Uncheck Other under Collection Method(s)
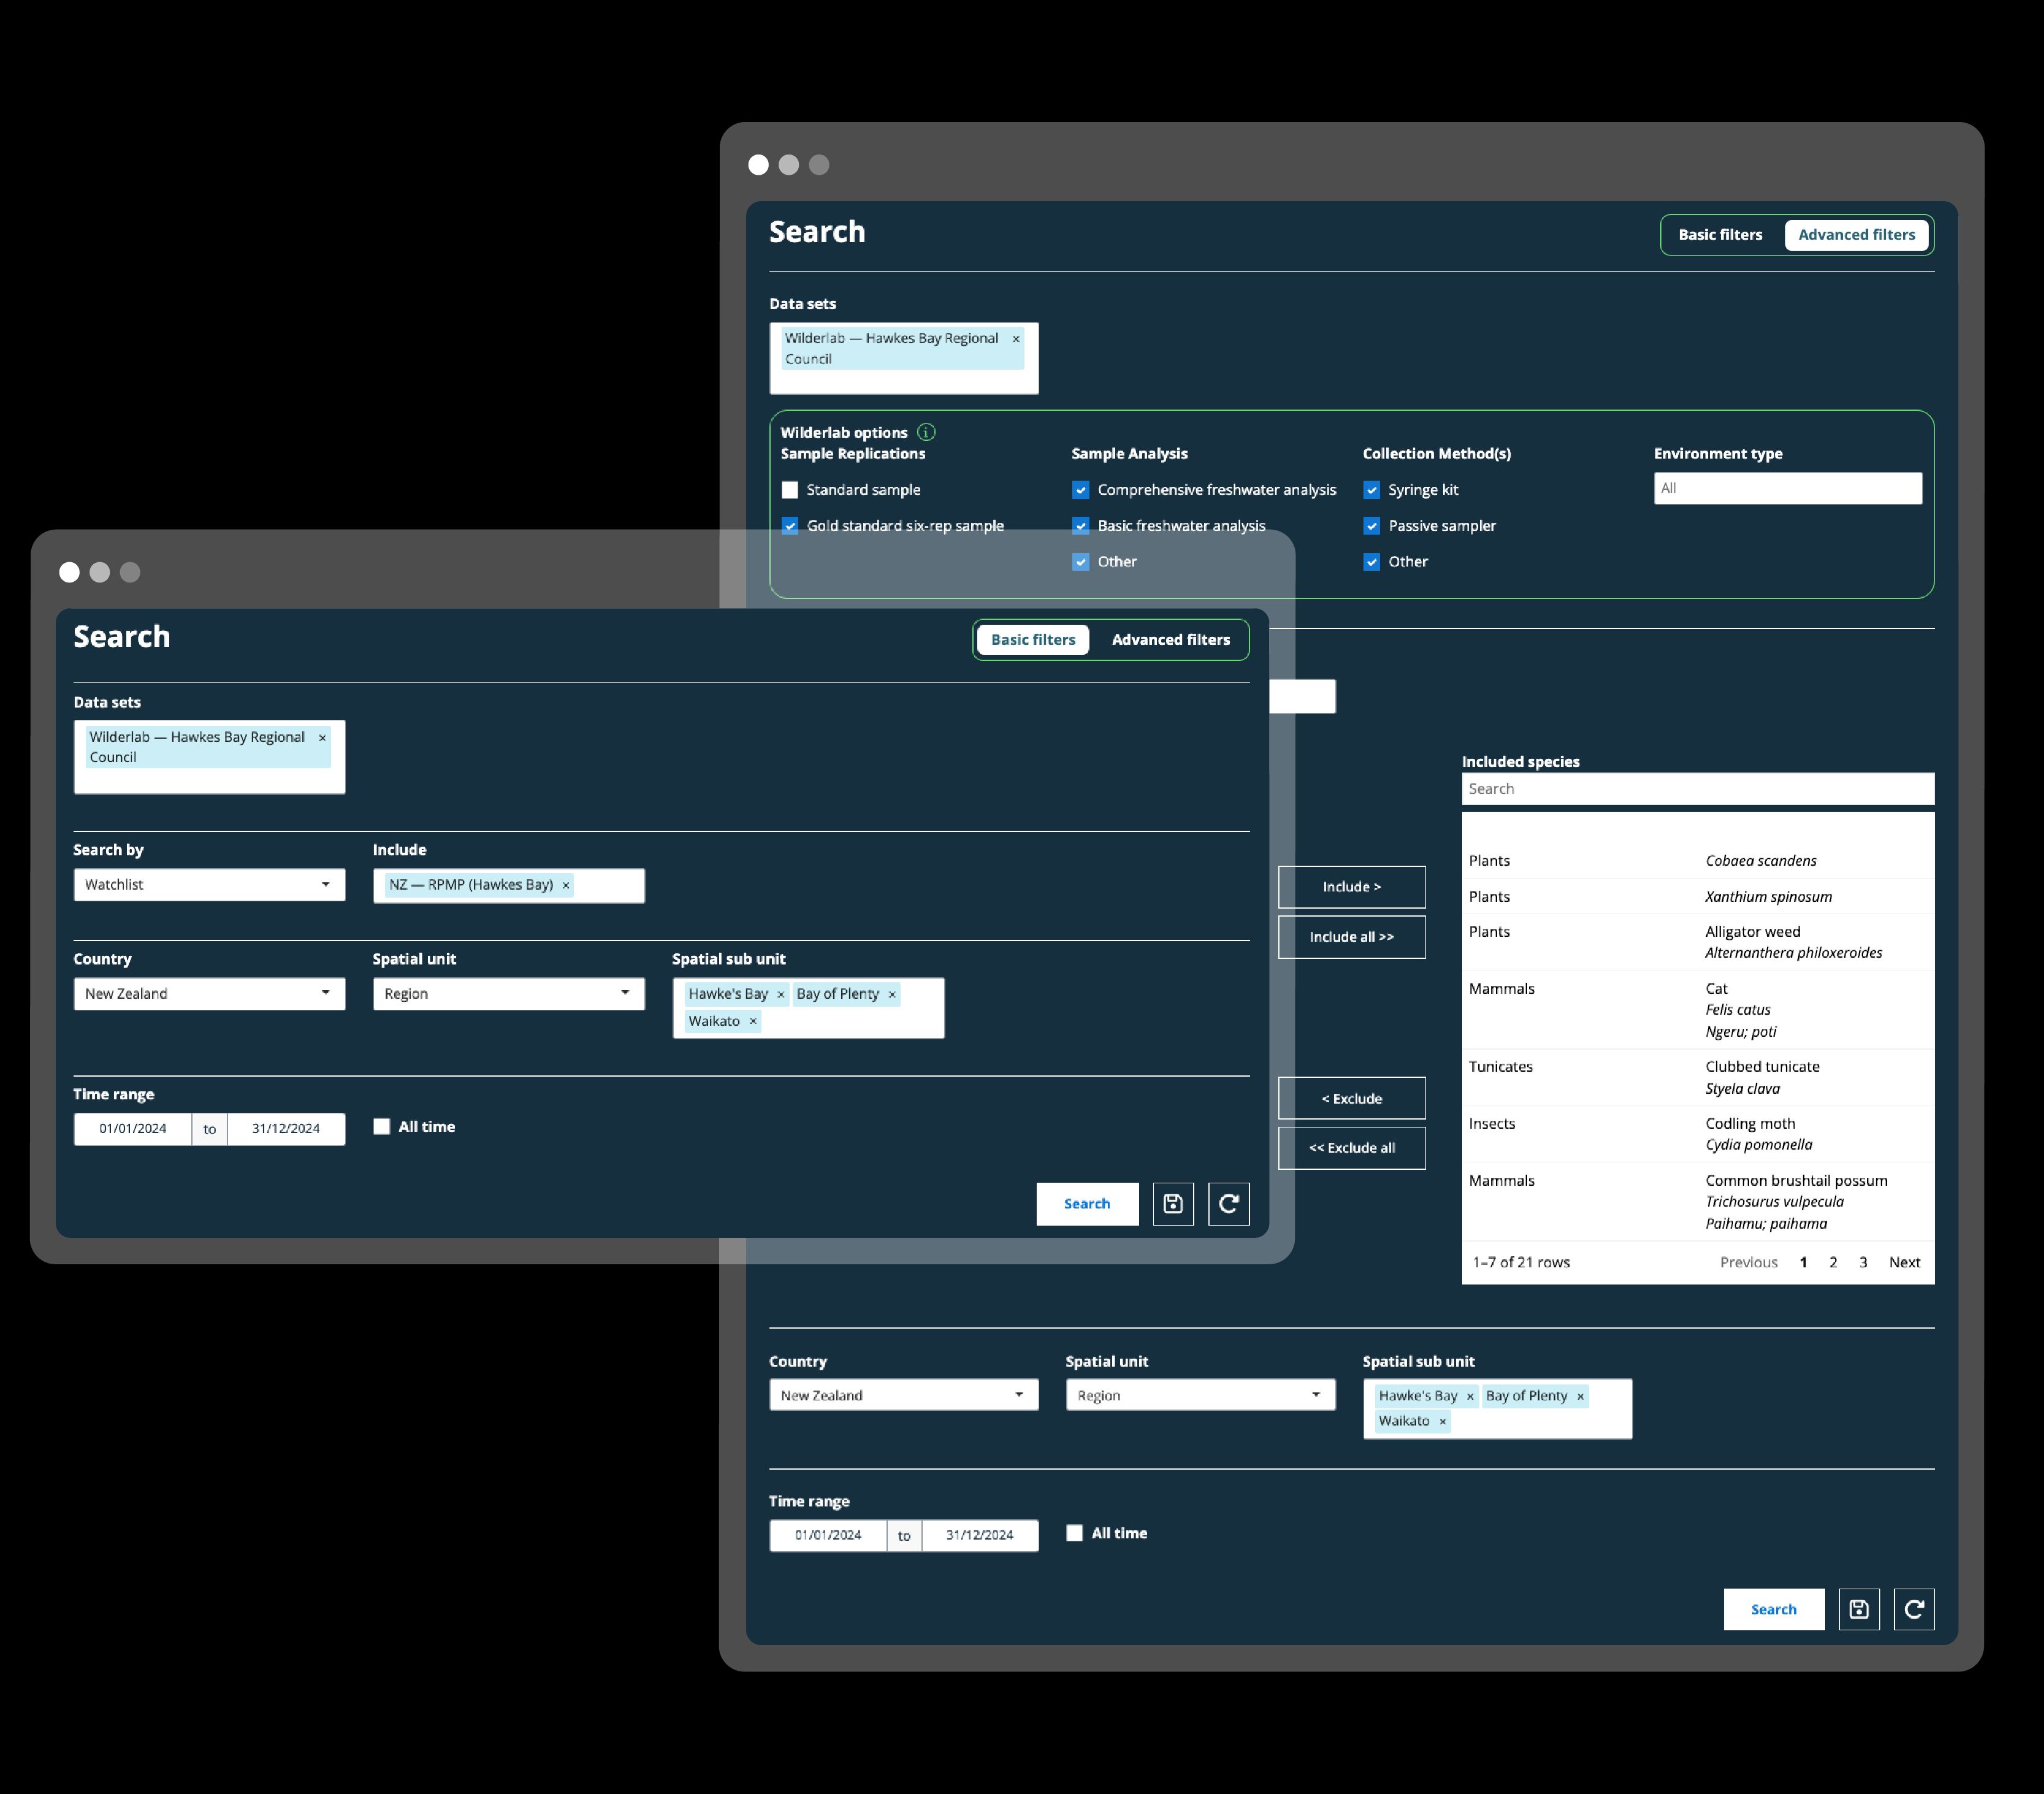This screenshot has height=1794, width=2044. pos(1372,562)
